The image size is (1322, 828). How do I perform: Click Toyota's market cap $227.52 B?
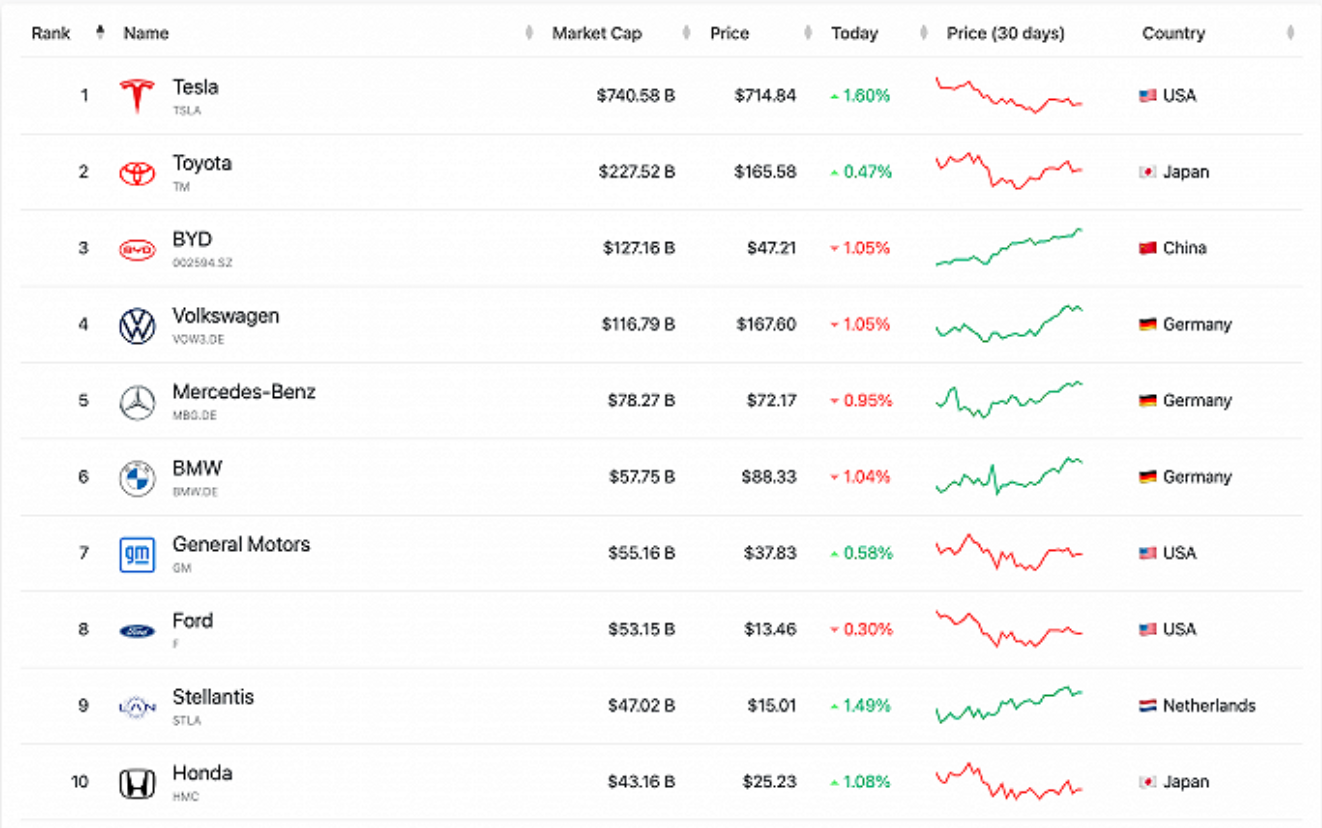(x=637, y=172)
